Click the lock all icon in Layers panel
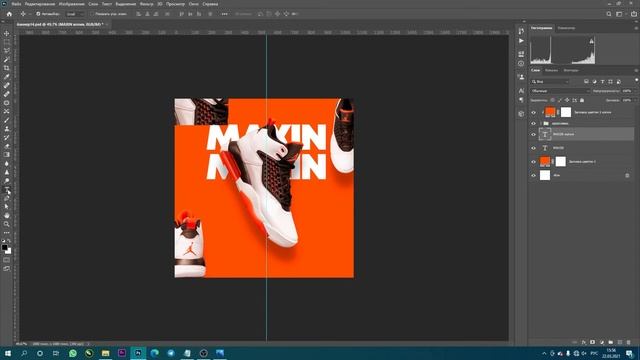The width and height of the screenshot is (640, 360). (x=582, y=100)
